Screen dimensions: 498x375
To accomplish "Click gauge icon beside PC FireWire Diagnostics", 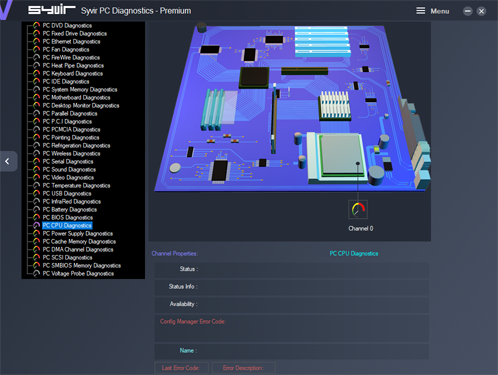I will coord(36,57).
